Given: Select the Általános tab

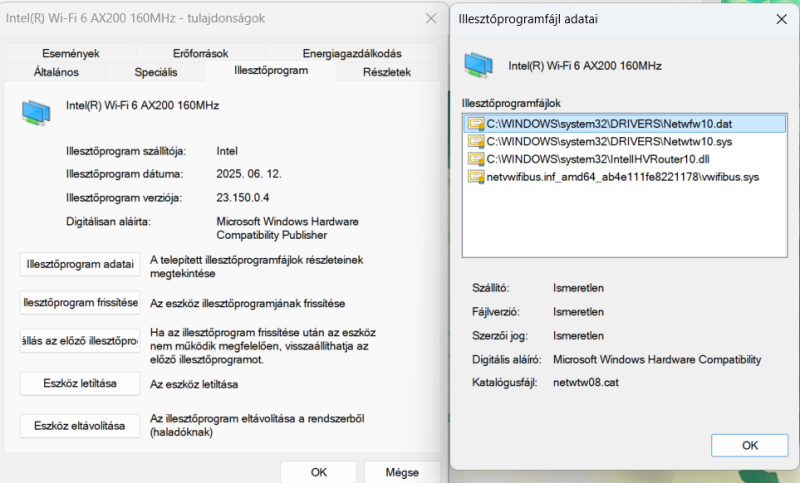Looking at the screenshot, I should click(56, 72).
